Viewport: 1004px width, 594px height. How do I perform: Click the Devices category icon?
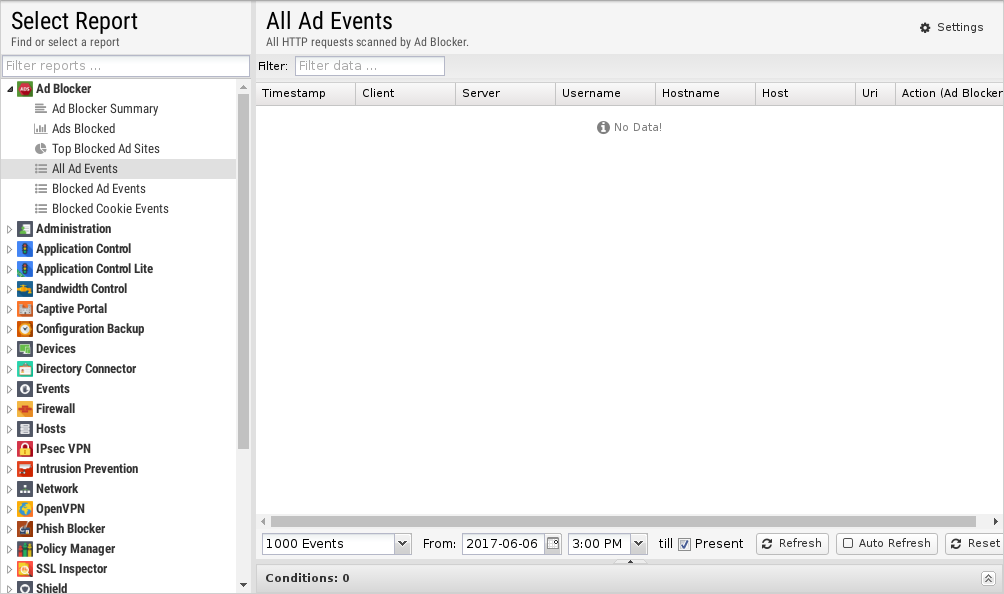tap(25, 349)
